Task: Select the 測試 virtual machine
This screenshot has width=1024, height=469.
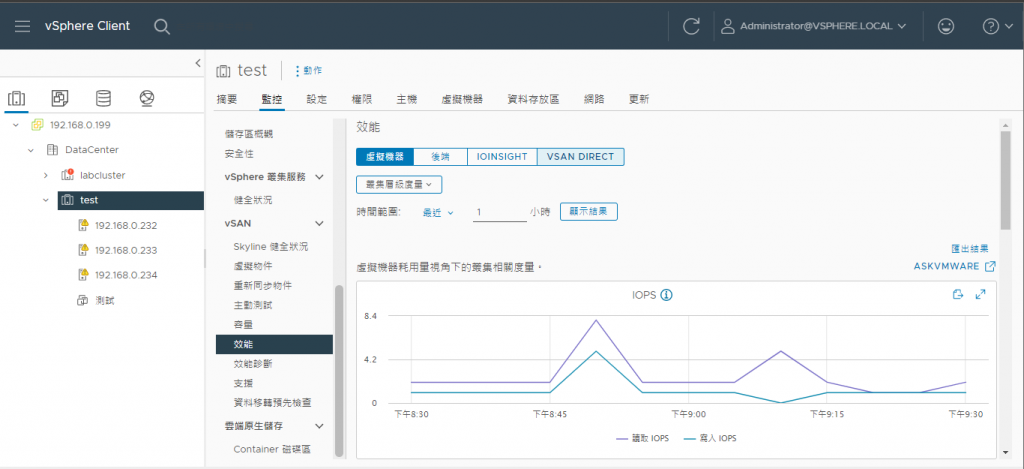Action: click(x=105, y=300)
